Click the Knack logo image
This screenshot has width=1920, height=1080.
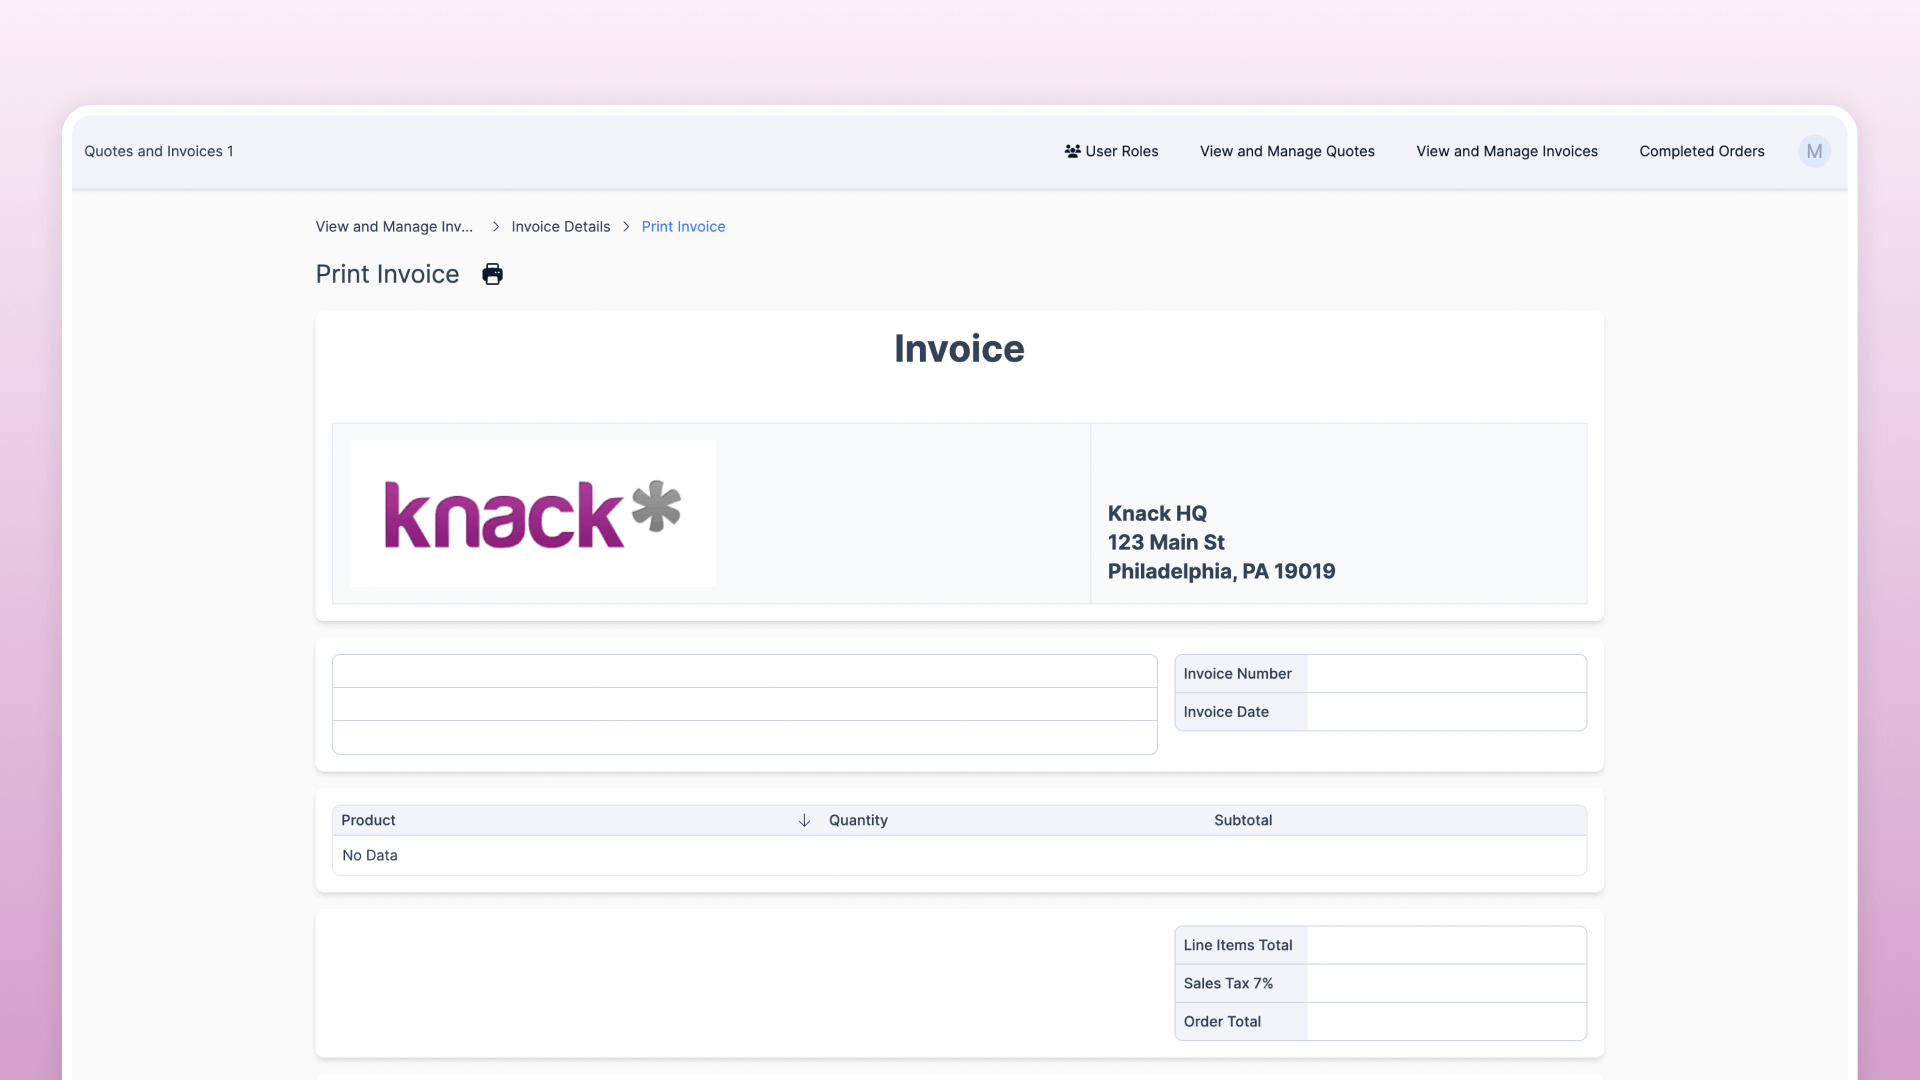[532, 513]
